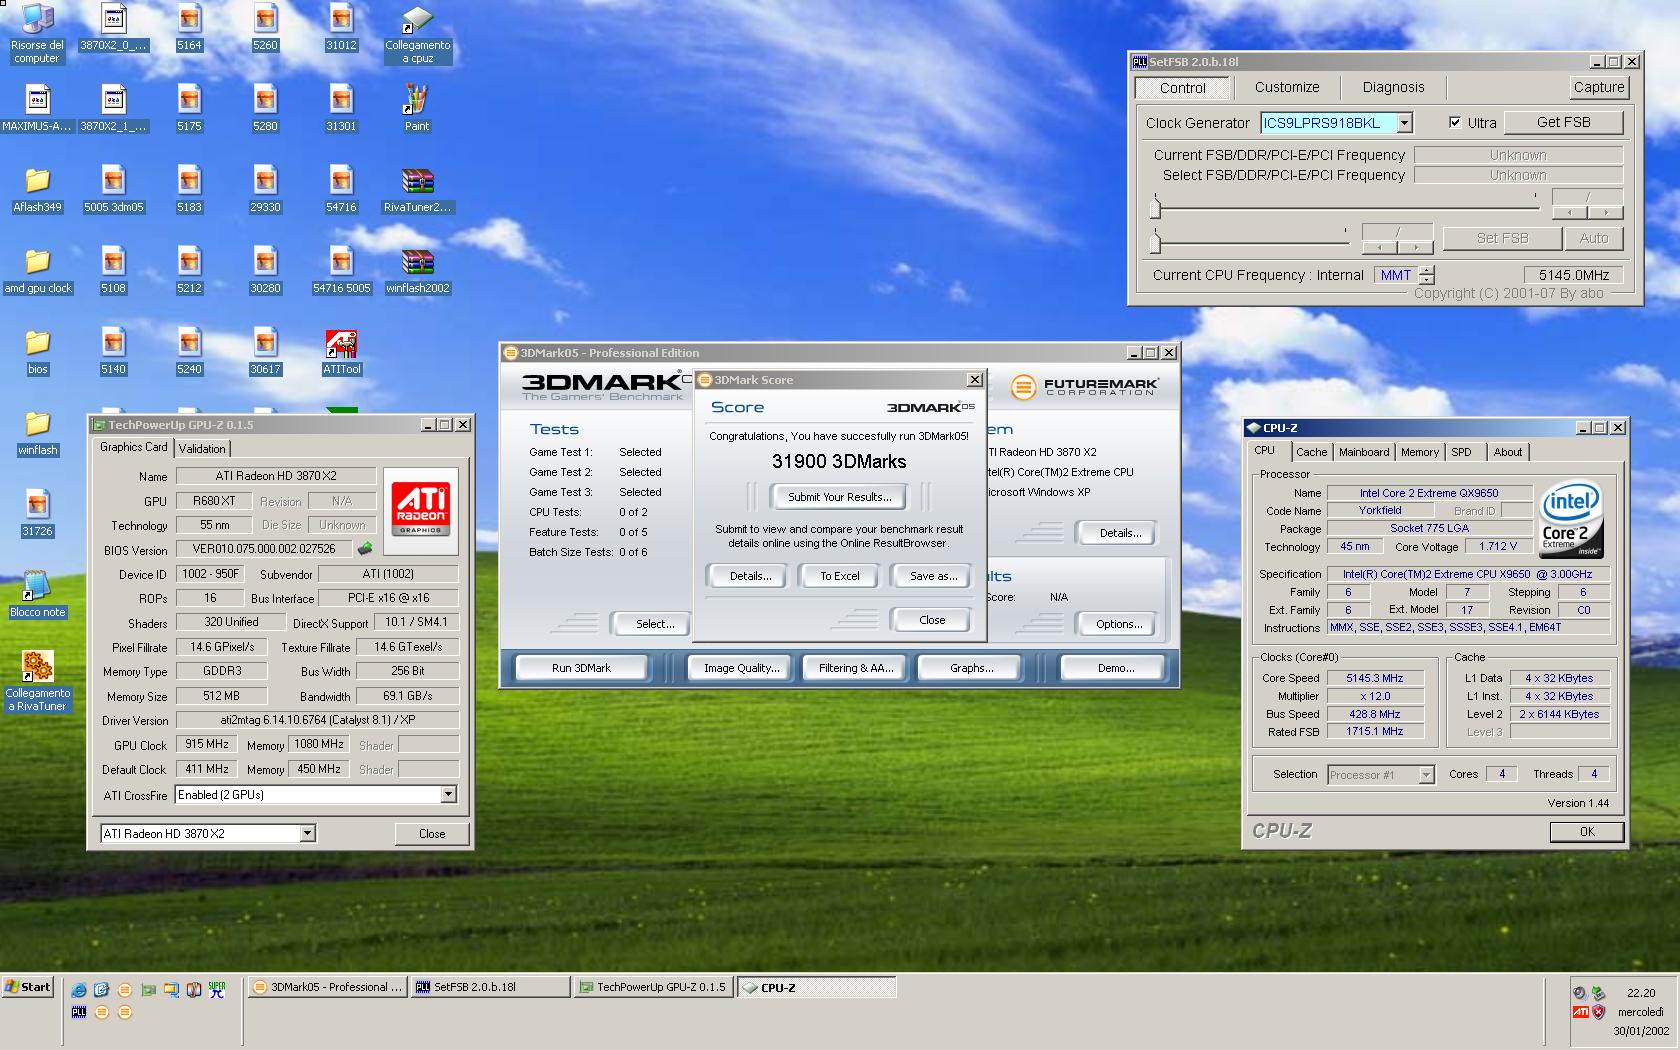Screen dimensions: 1680x1050
Task: Open the Mainboard tab in CPU-Z
Action: pos(1364,452)
